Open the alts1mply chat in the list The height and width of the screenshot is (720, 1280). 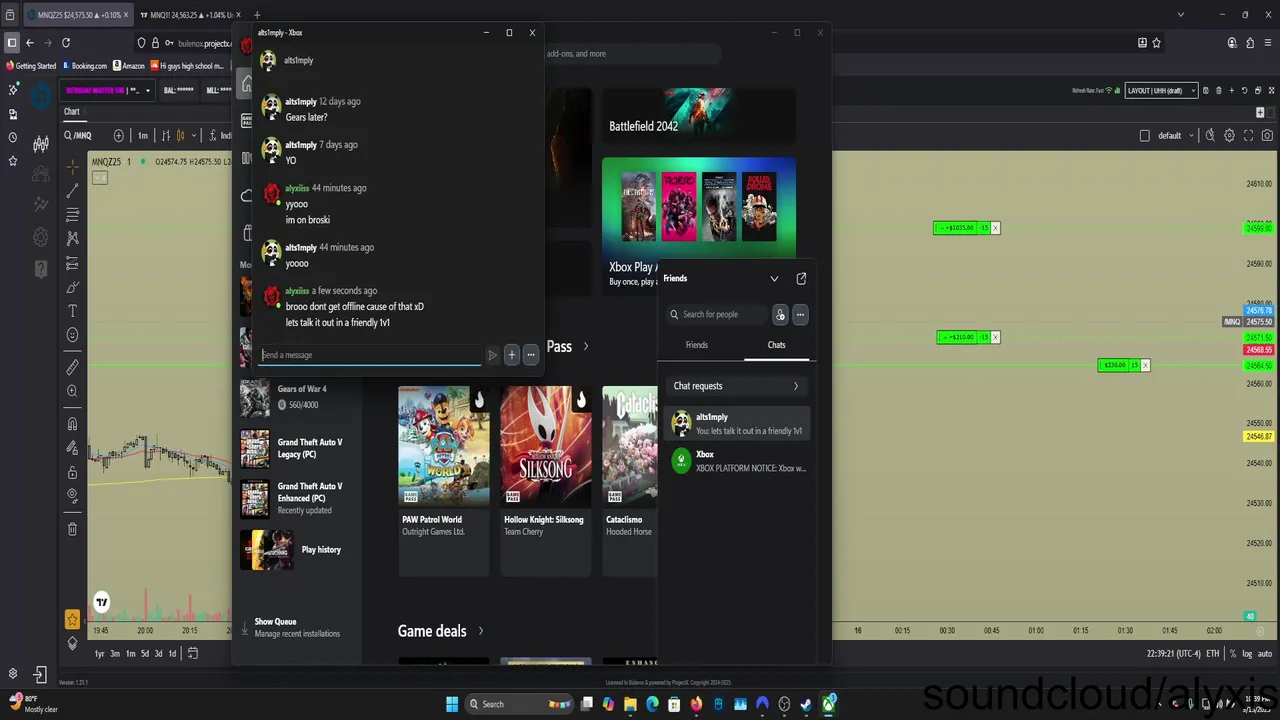coord(736,424)
